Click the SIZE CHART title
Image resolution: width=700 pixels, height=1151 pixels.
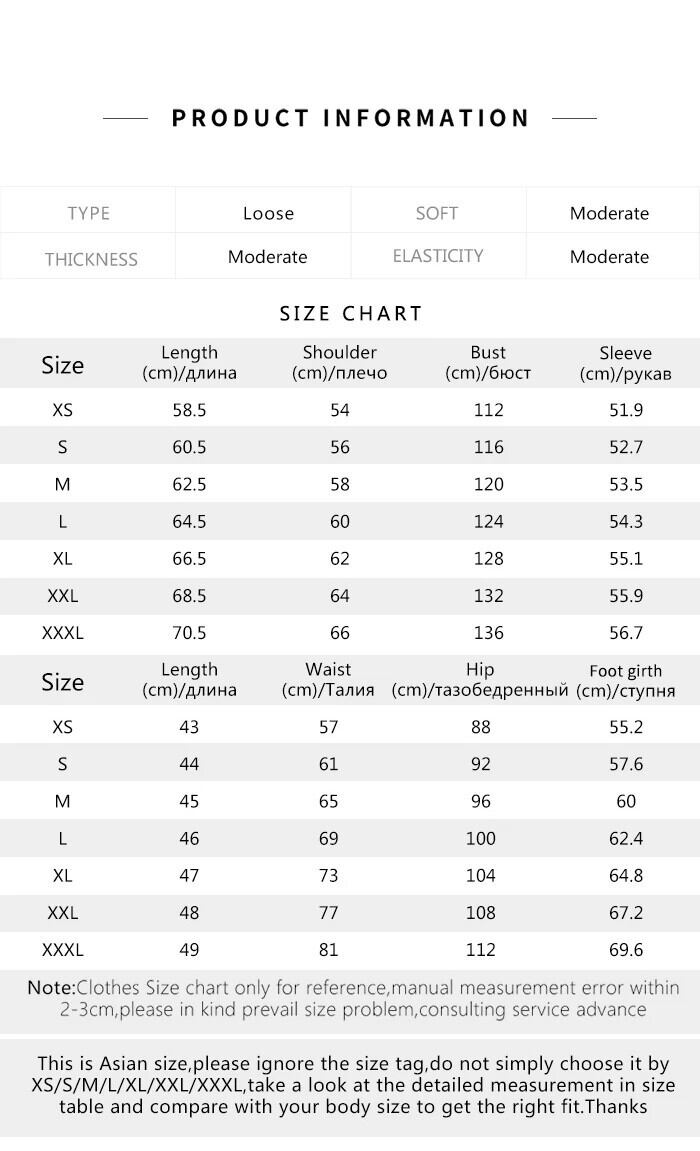pyautogui.click(x=351, y=314)
